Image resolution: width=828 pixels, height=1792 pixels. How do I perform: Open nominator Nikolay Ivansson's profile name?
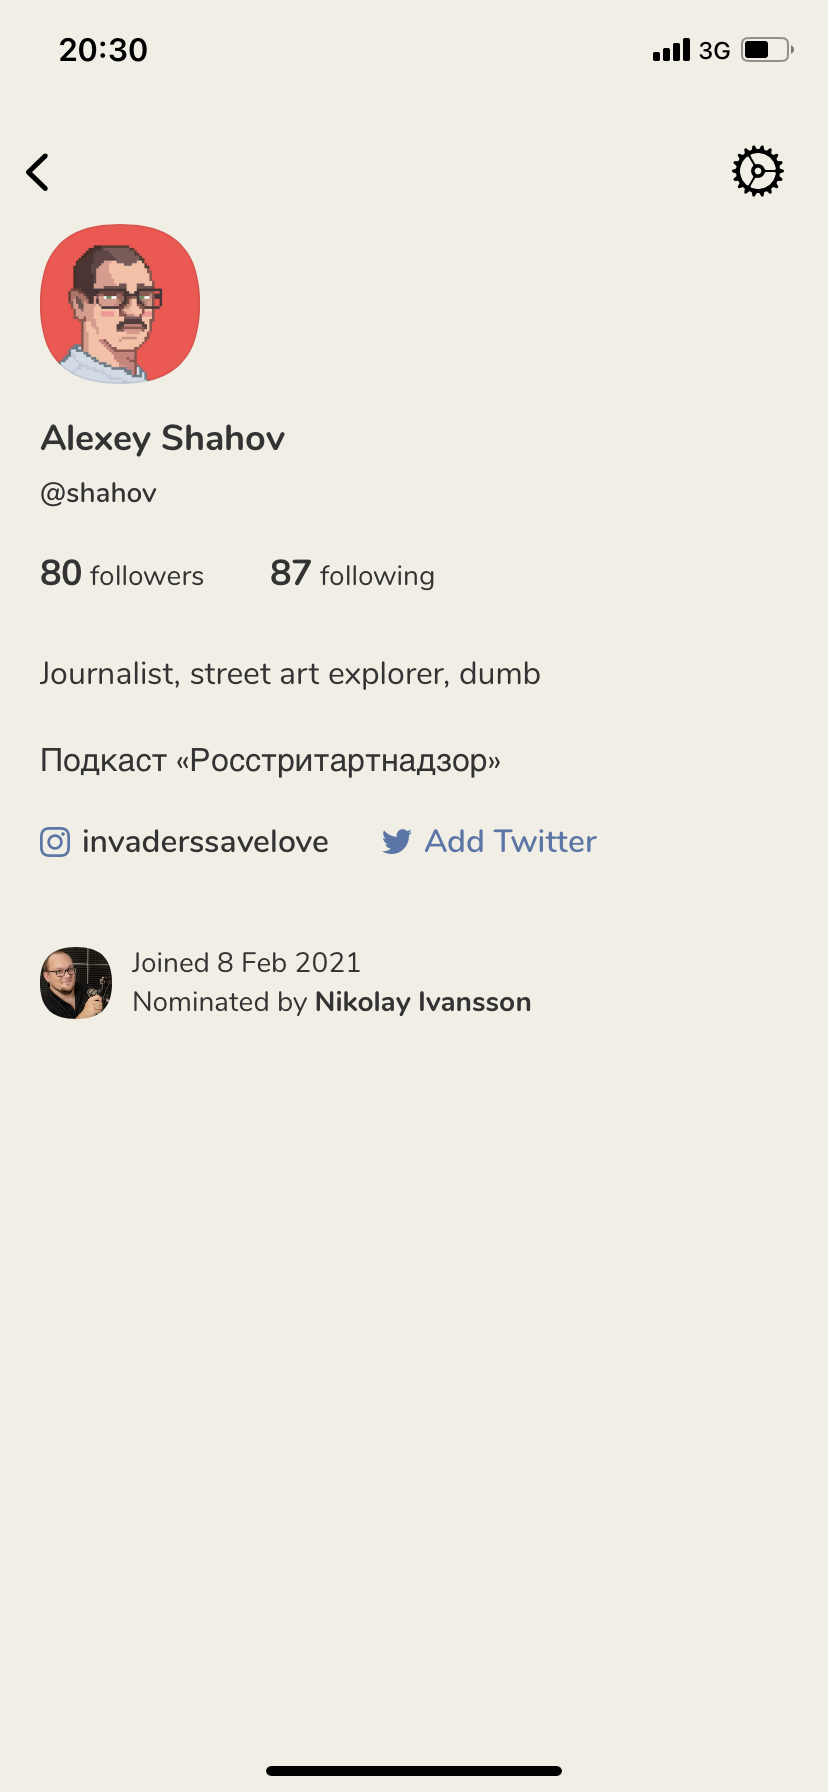tap(422, 1002)
